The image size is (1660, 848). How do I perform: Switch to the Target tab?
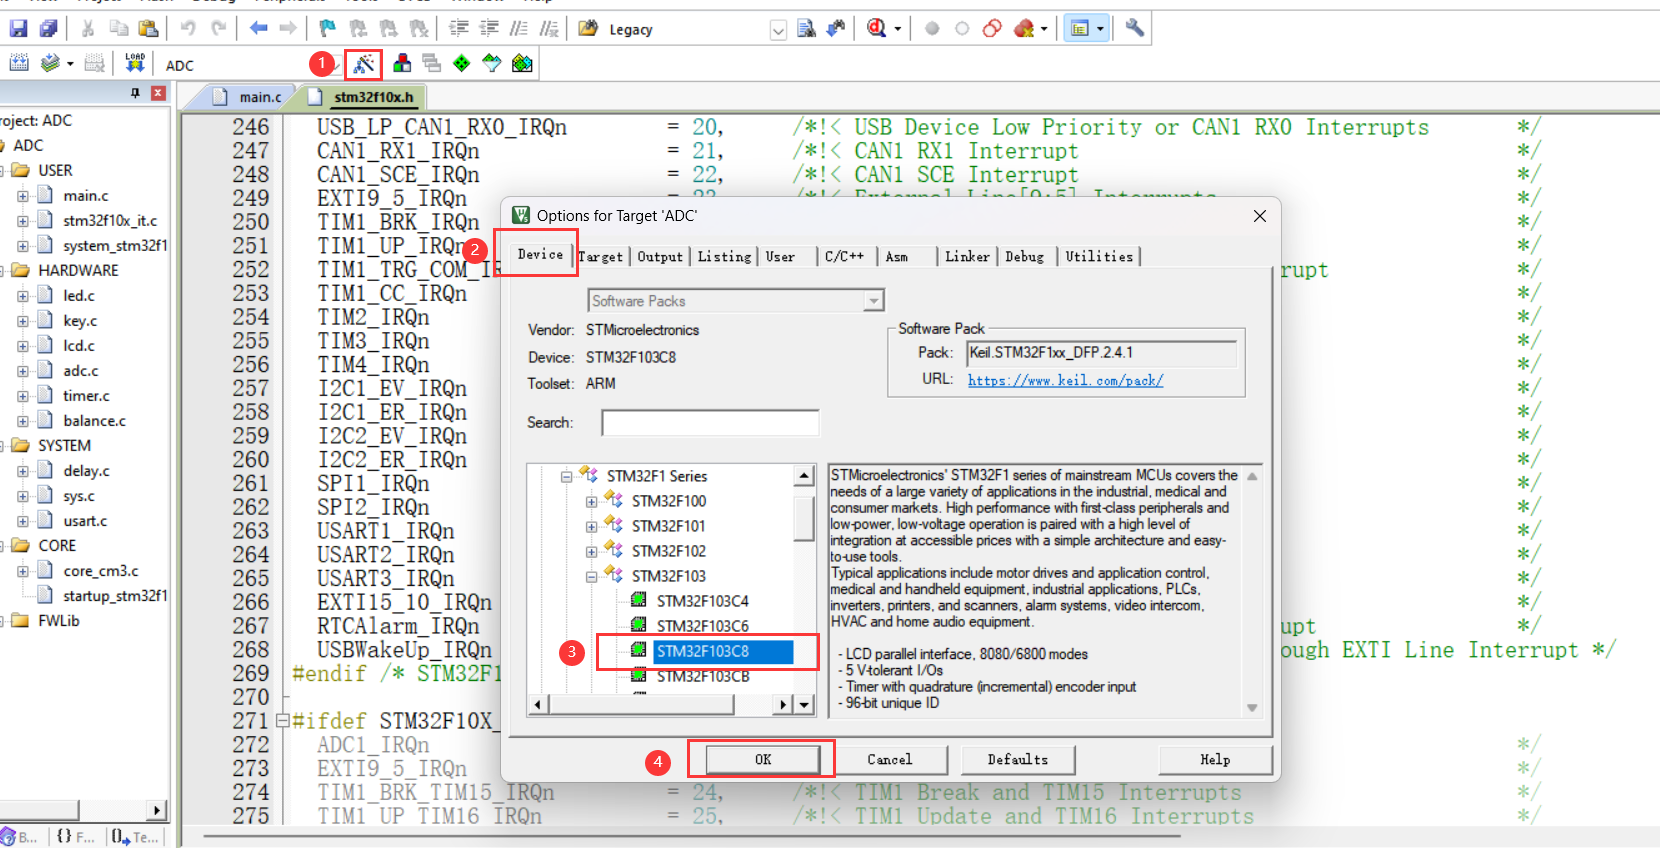(x=601, y=257)
